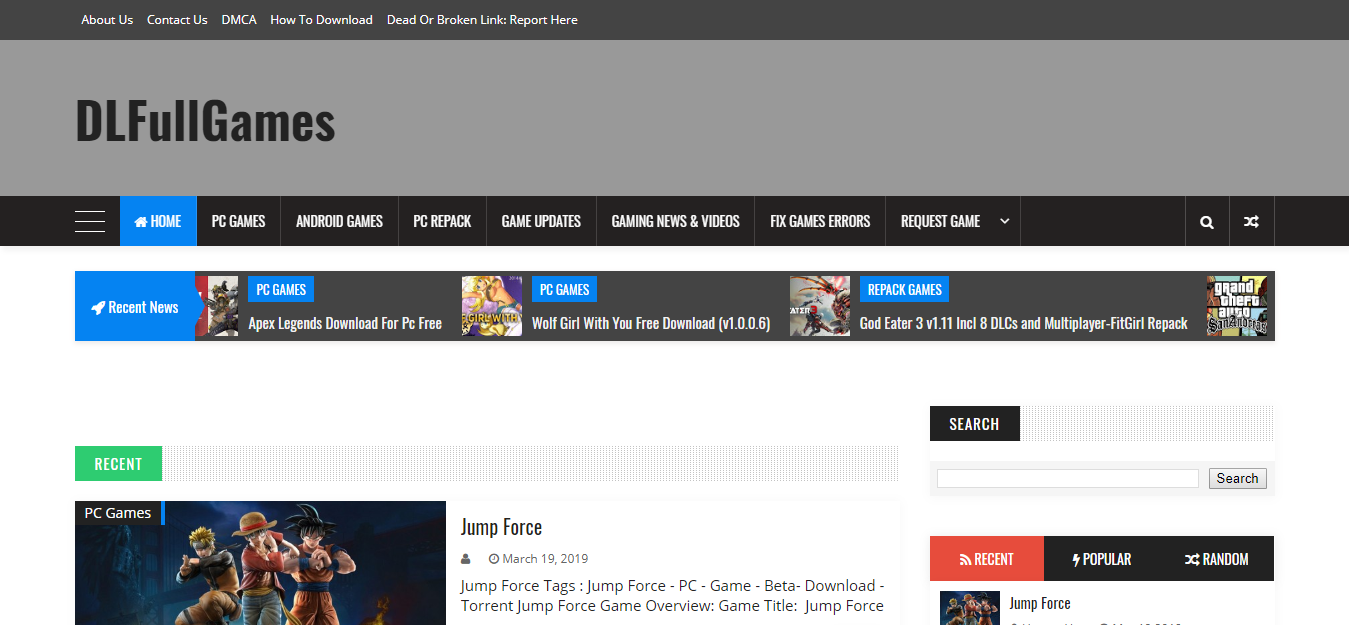Open the PC GAMES menu item
Screen dimensions: 1349x625
[238, 221]
